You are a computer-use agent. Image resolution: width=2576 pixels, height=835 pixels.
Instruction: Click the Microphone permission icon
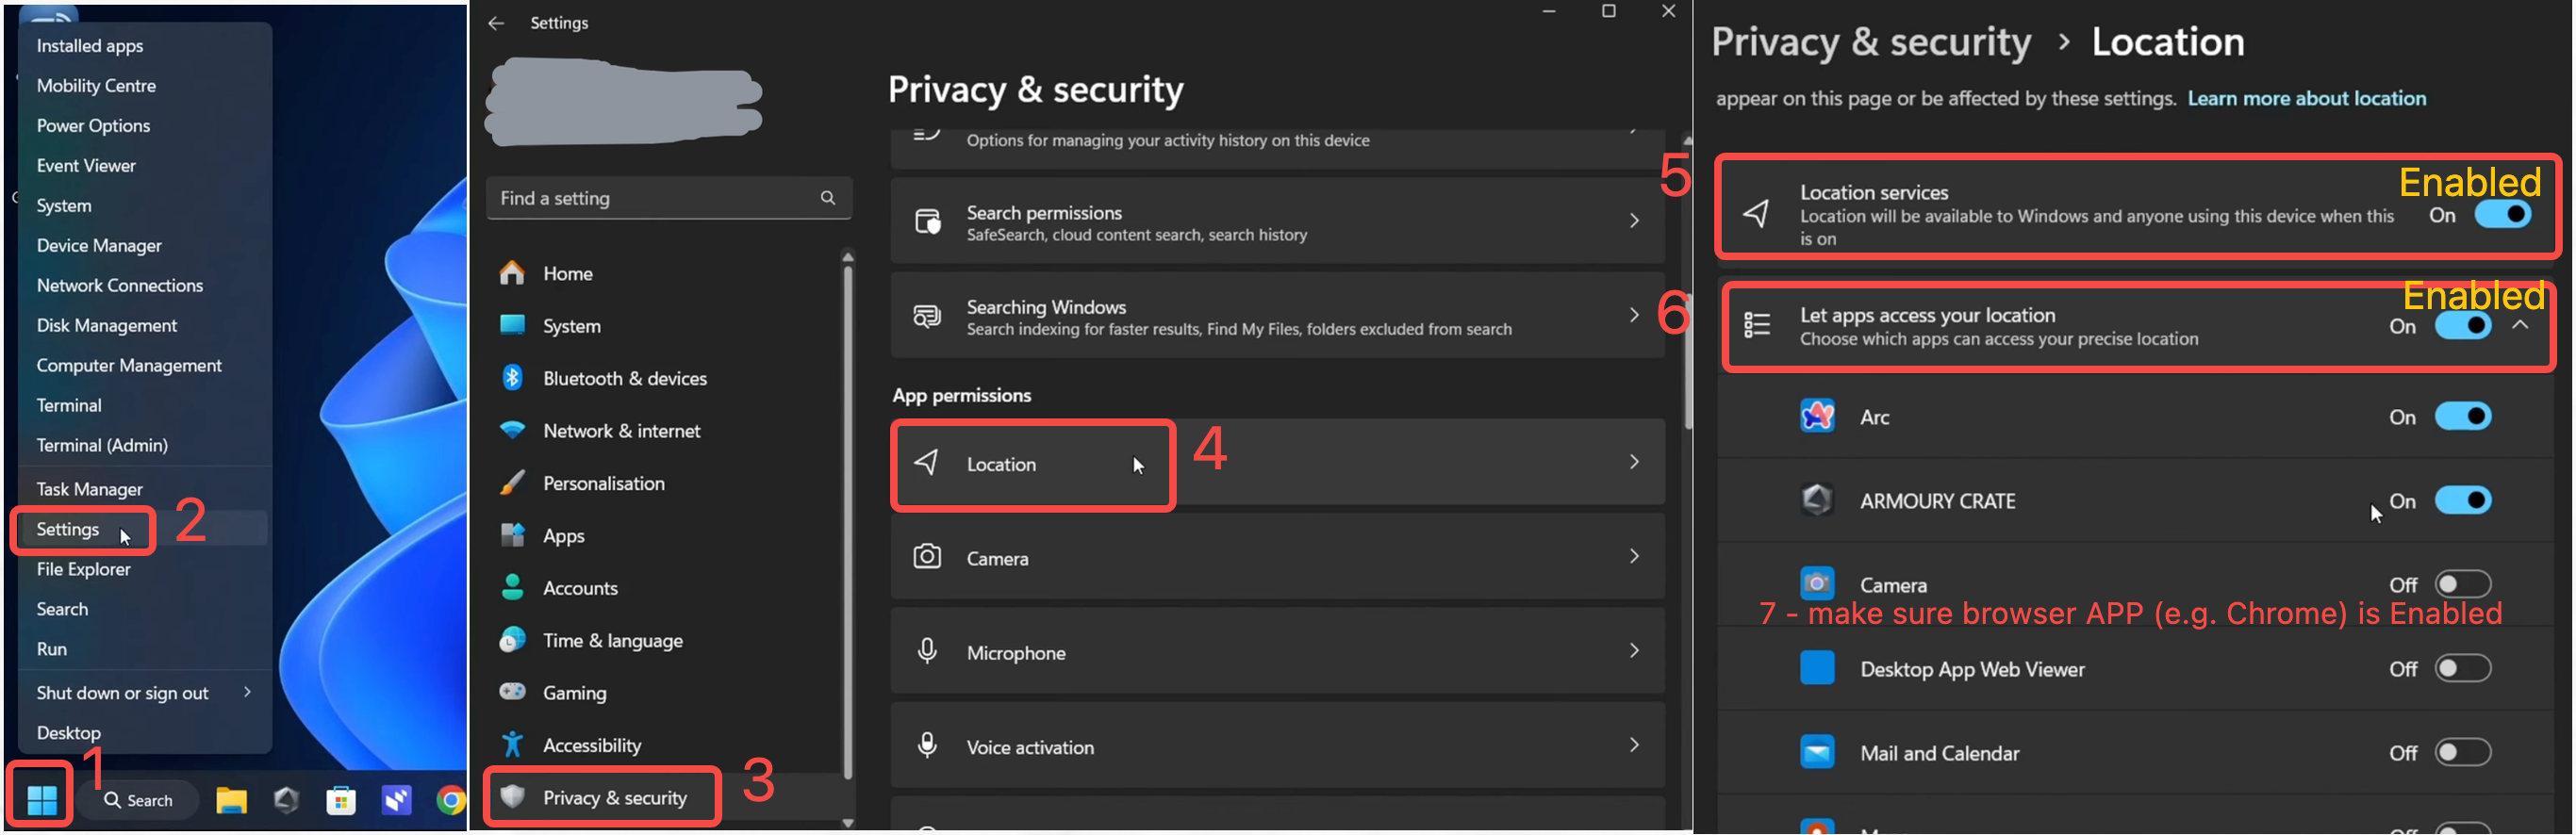[x=927, y=652]
